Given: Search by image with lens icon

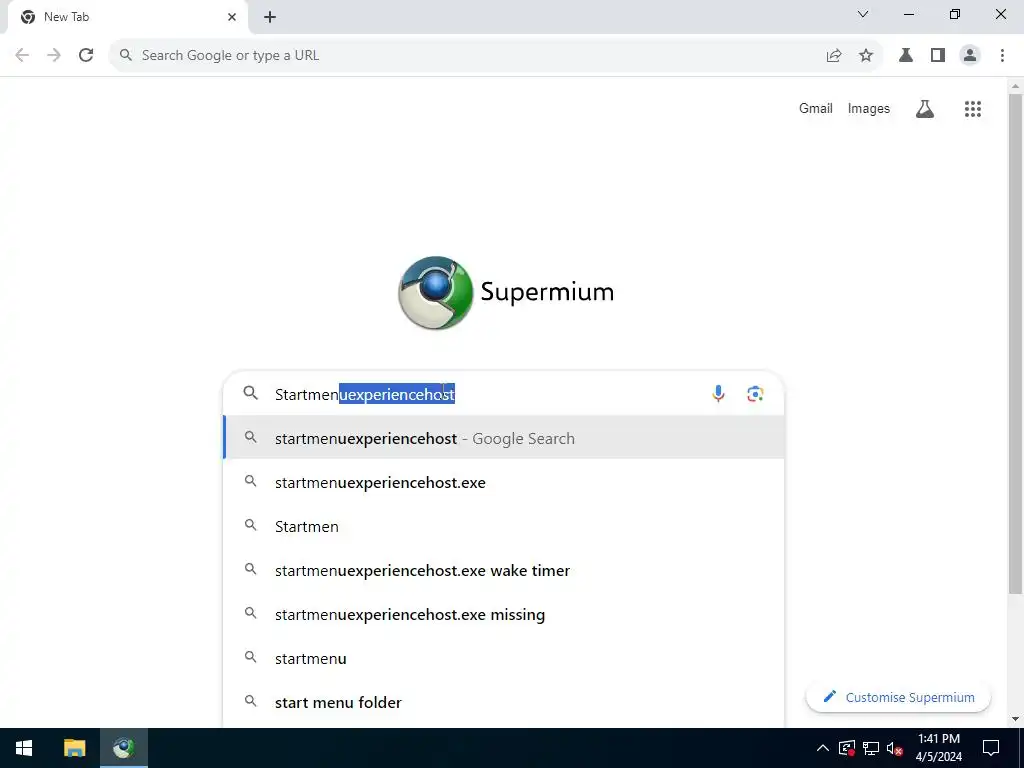Looking at the screenshot, I should click(755, 394).
